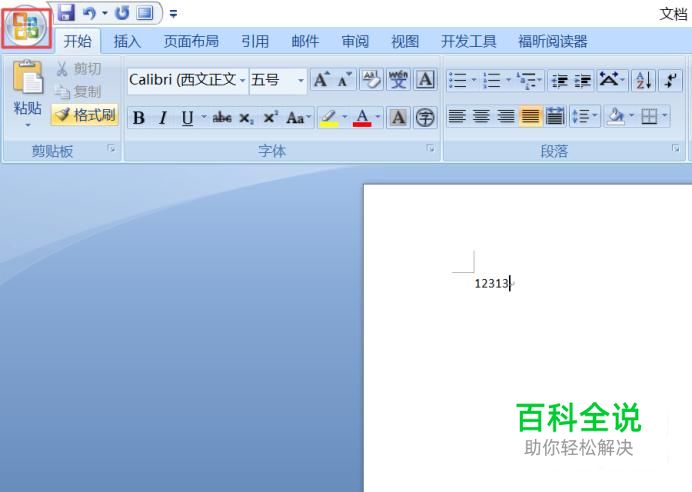Open the Change Case Aa menu
The width and height of the screenshot is (692, 492).
click(x=298, y=118)
